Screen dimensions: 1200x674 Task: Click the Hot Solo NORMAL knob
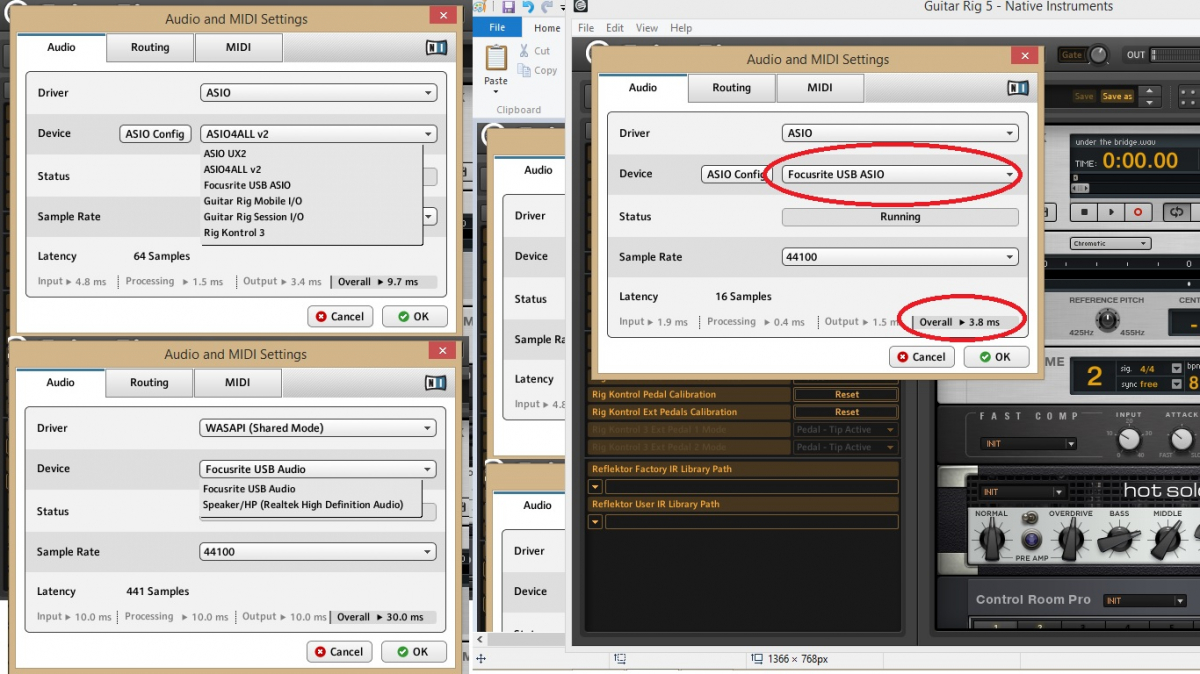tap(992, 541)
